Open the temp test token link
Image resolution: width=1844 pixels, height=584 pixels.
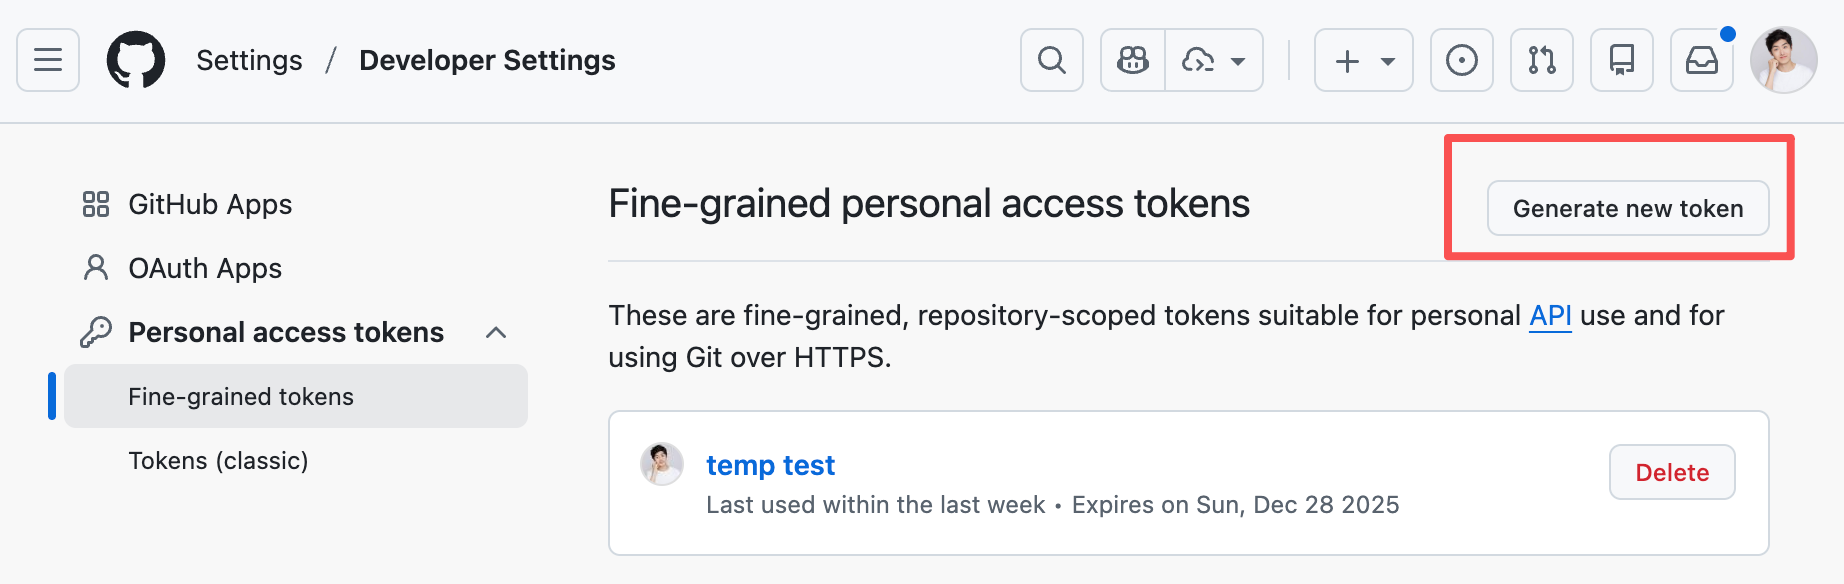(770, 465)
